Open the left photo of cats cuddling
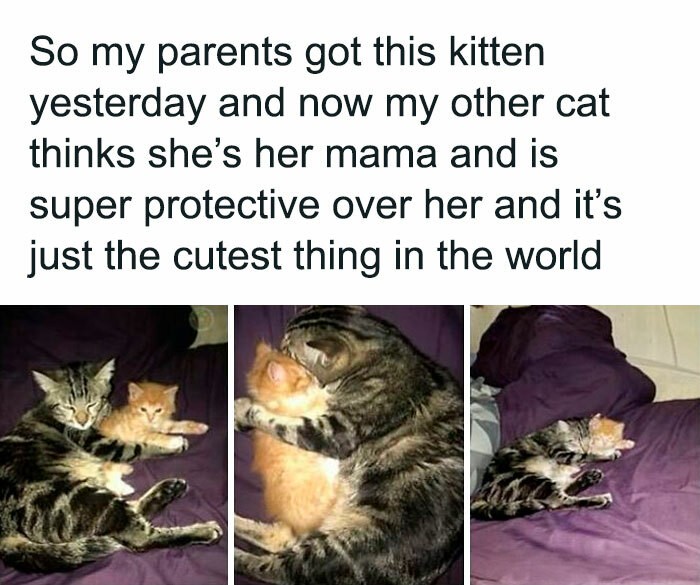The height and width of the screenshot is (585, 700). [x=114, y=445]
